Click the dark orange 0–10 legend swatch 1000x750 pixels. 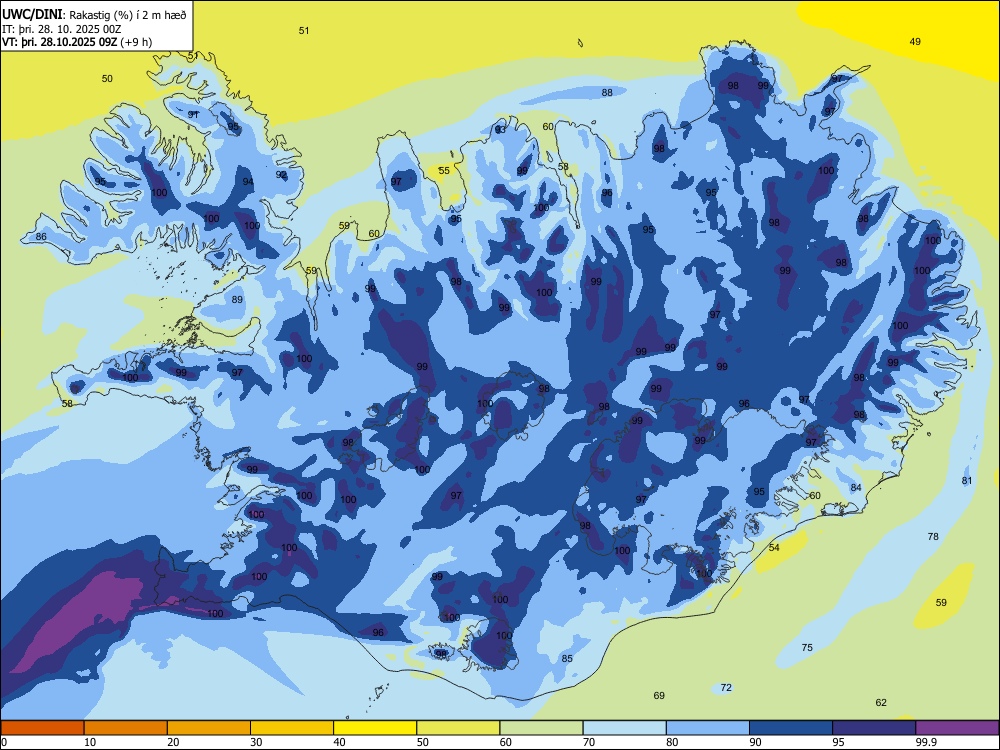[42, 728]
